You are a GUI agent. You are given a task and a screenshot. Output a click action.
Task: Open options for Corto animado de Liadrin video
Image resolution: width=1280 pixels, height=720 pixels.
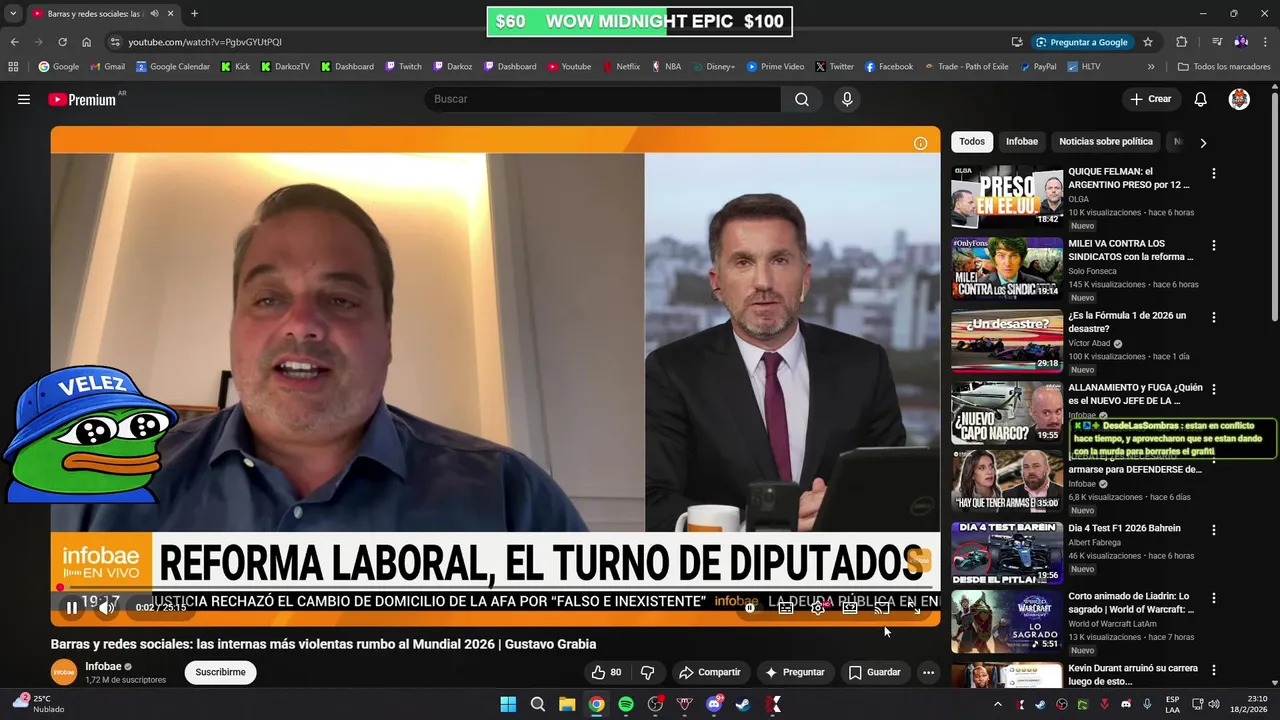pyautogui.click(x=1214, y=598)
